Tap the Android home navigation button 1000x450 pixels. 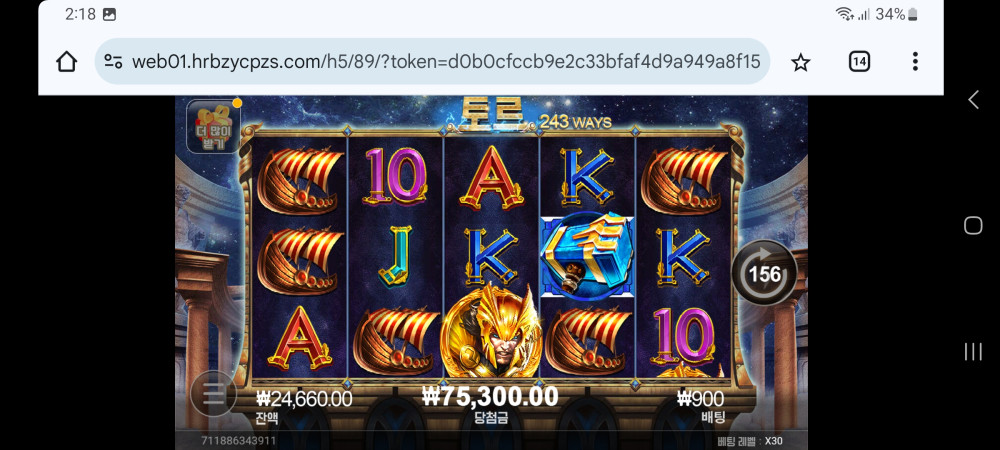(973, 225)
